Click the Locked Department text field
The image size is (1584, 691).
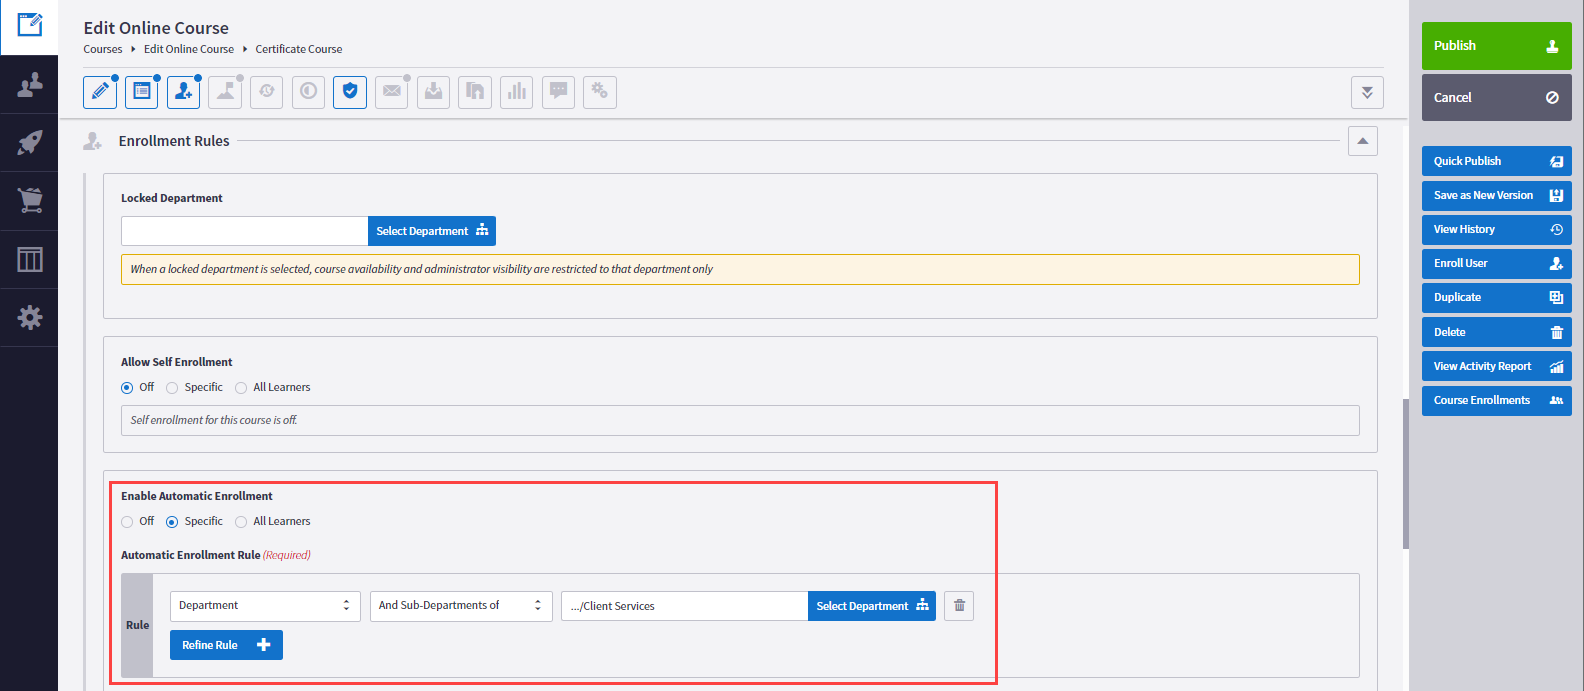tap(245, 231)
